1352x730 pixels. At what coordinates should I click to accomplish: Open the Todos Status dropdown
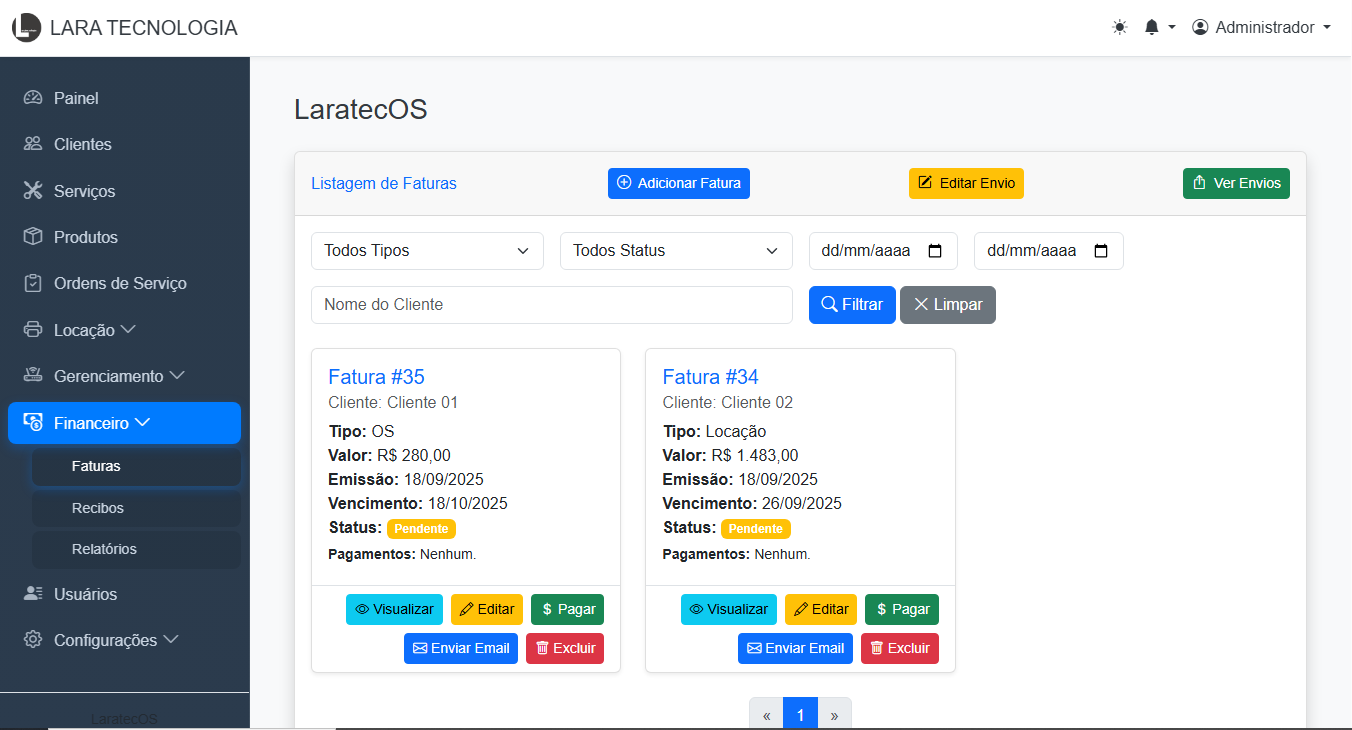[x=676, y=251]
